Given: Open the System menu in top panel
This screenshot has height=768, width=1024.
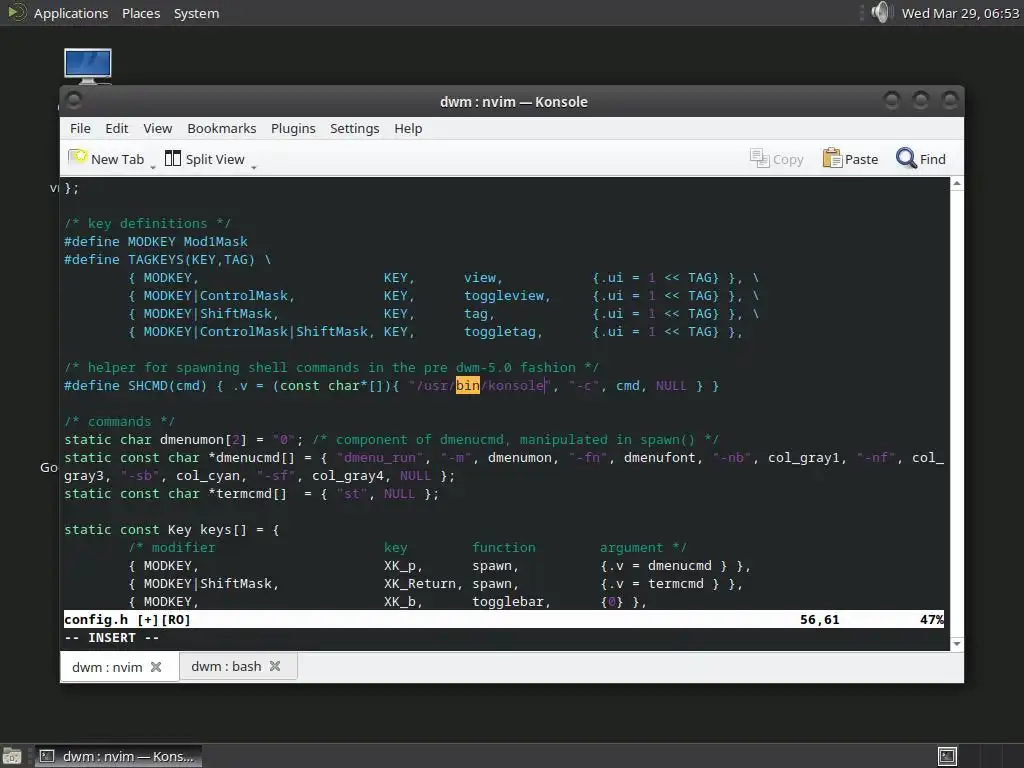Looking at the screenshot, I should tap(196, 13).
